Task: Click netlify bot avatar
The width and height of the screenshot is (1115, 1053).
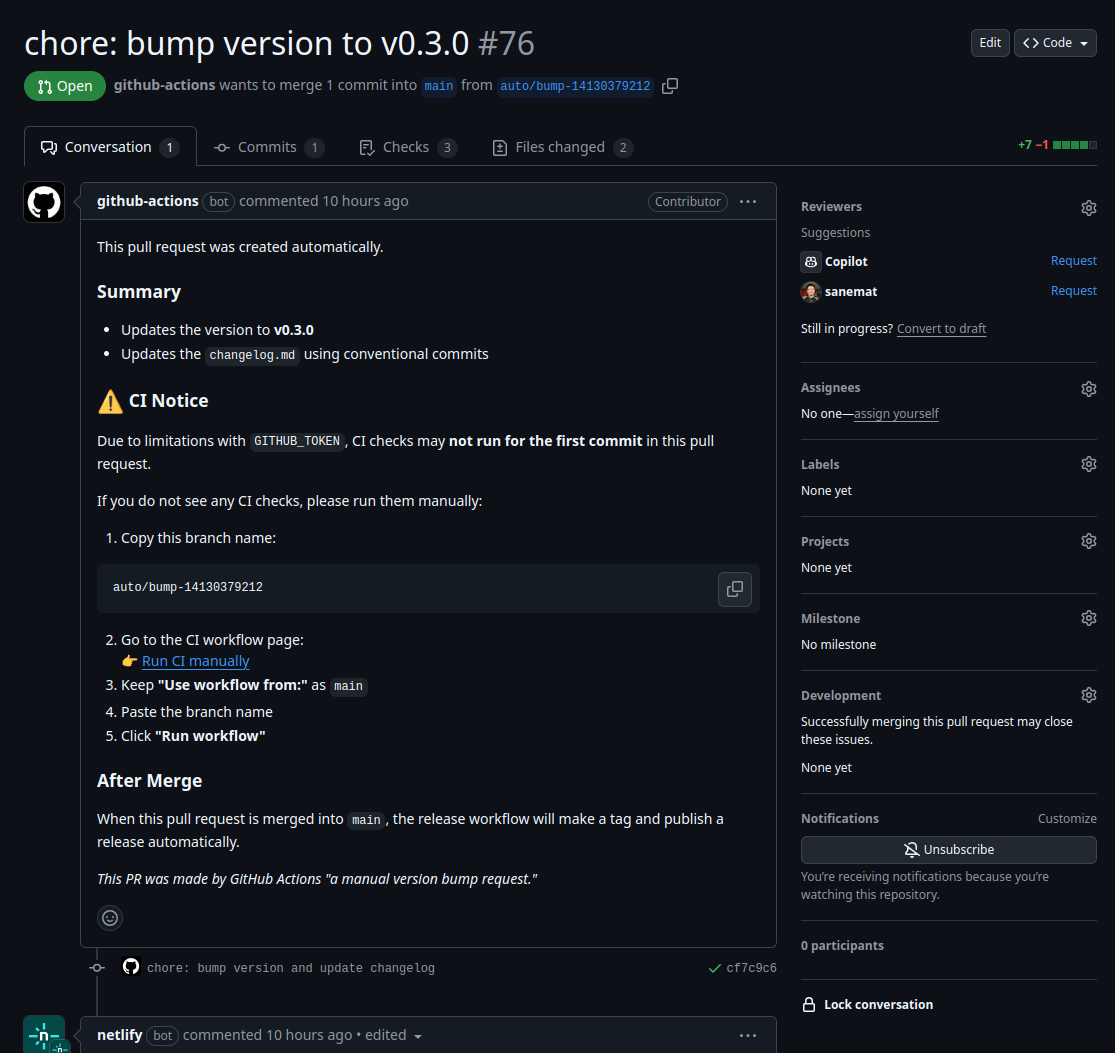Action: point(44,1035)
